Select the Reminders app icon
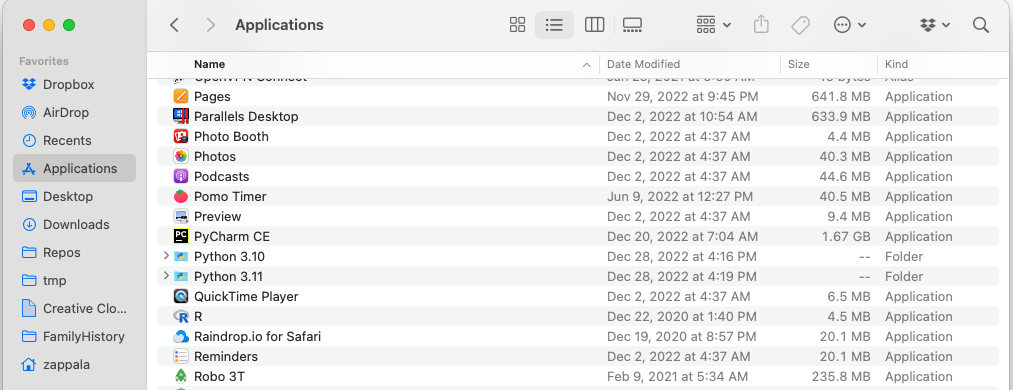Screen dimensions: 1013x390 181,356
